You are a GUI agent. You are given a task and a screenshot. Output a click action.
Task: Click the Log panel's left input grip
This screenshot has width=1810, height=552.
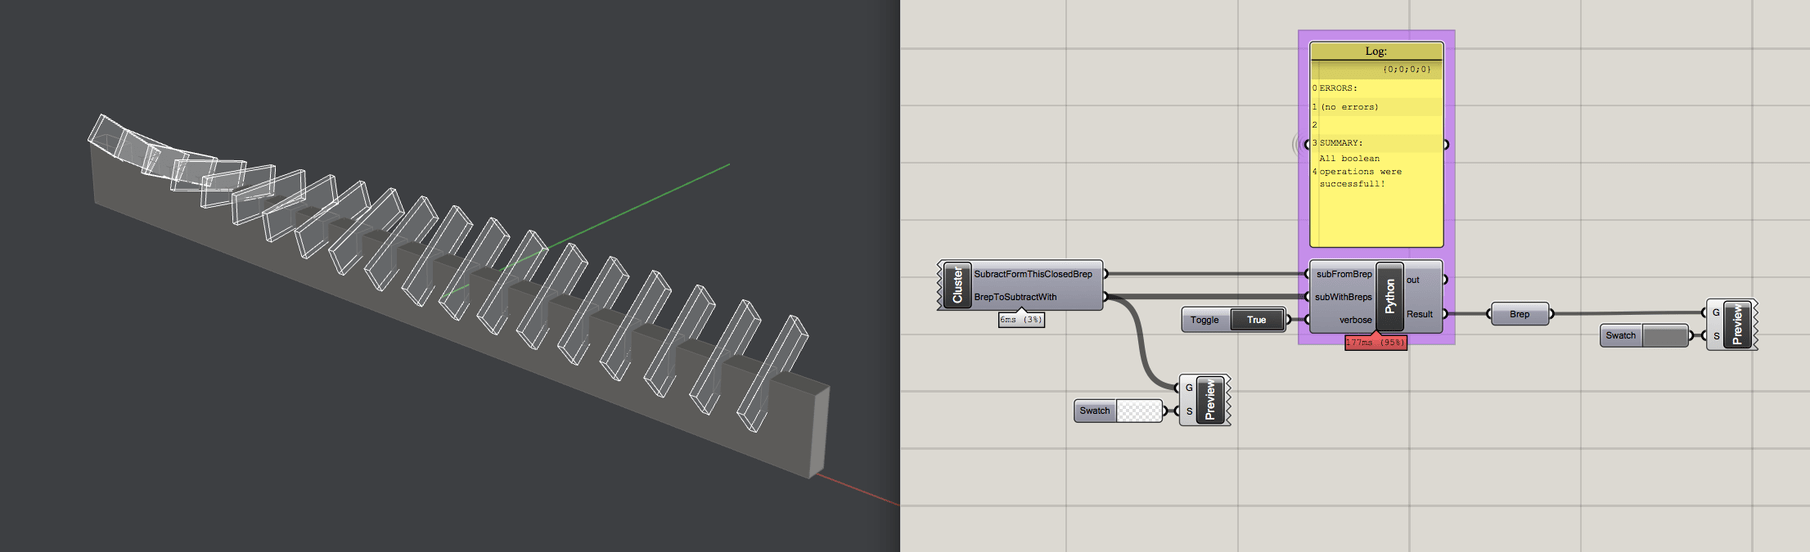pos(1307,144)
